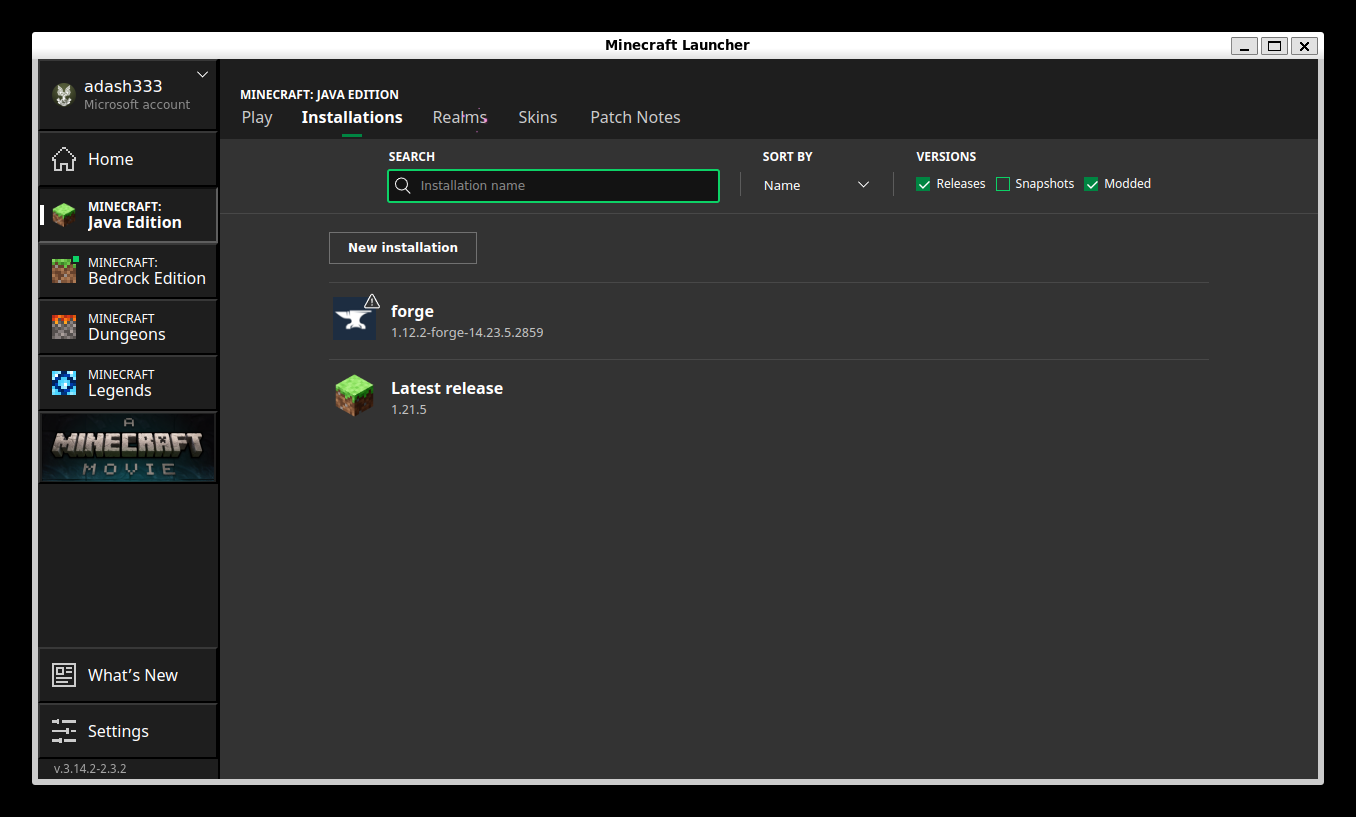Enable the Snapshots checkbox
This screenshot has width=1356, height=817.
(x=1003, y=184)
